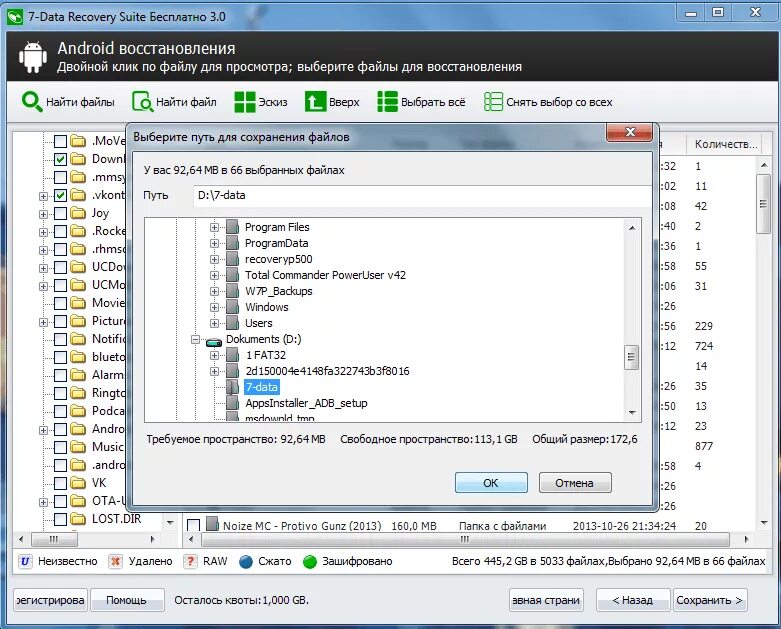The image size is (781, 629).
Task: Click the Зашифровано green ball icon
Action: point(310,562)
